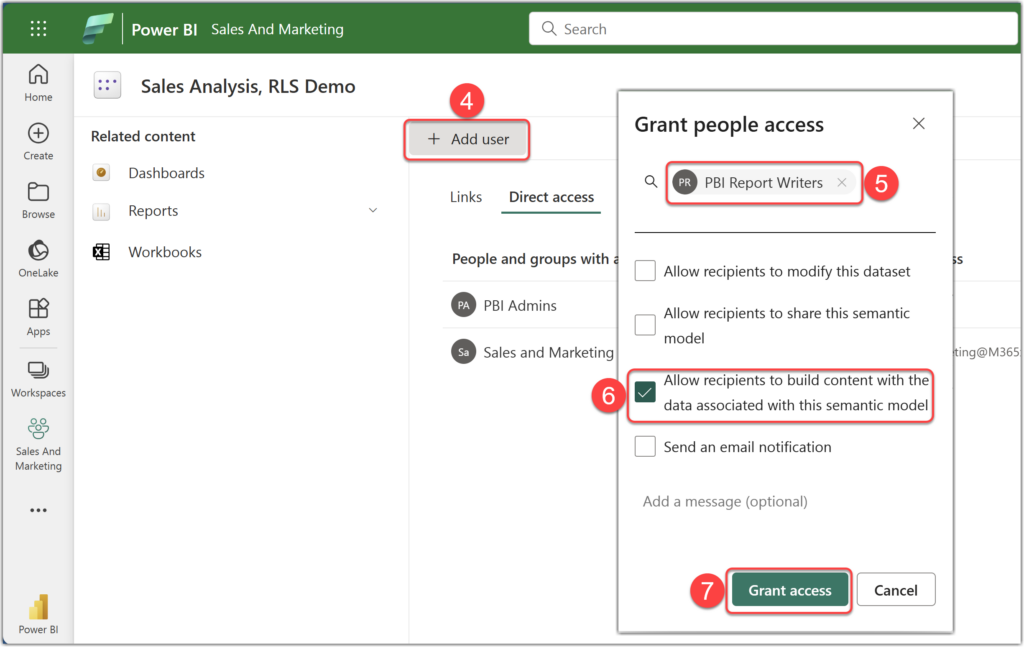Click the Fabric logo in header
This screenshot has height=647, width=1024.
98,29
